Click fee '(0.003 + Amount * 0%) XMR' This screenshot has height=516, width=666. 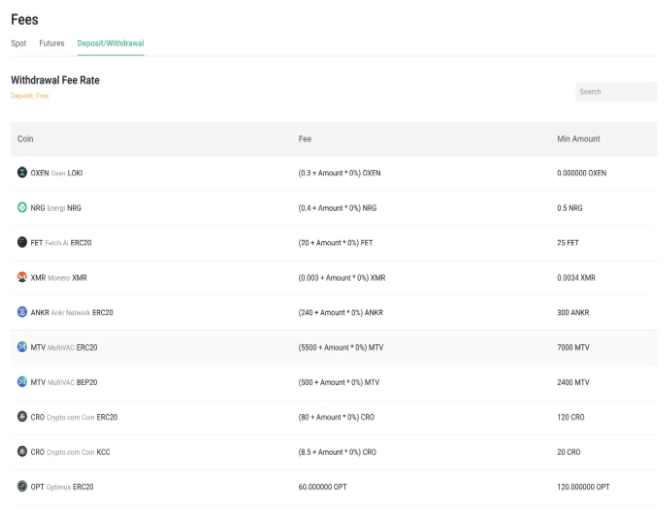point(342,278)
